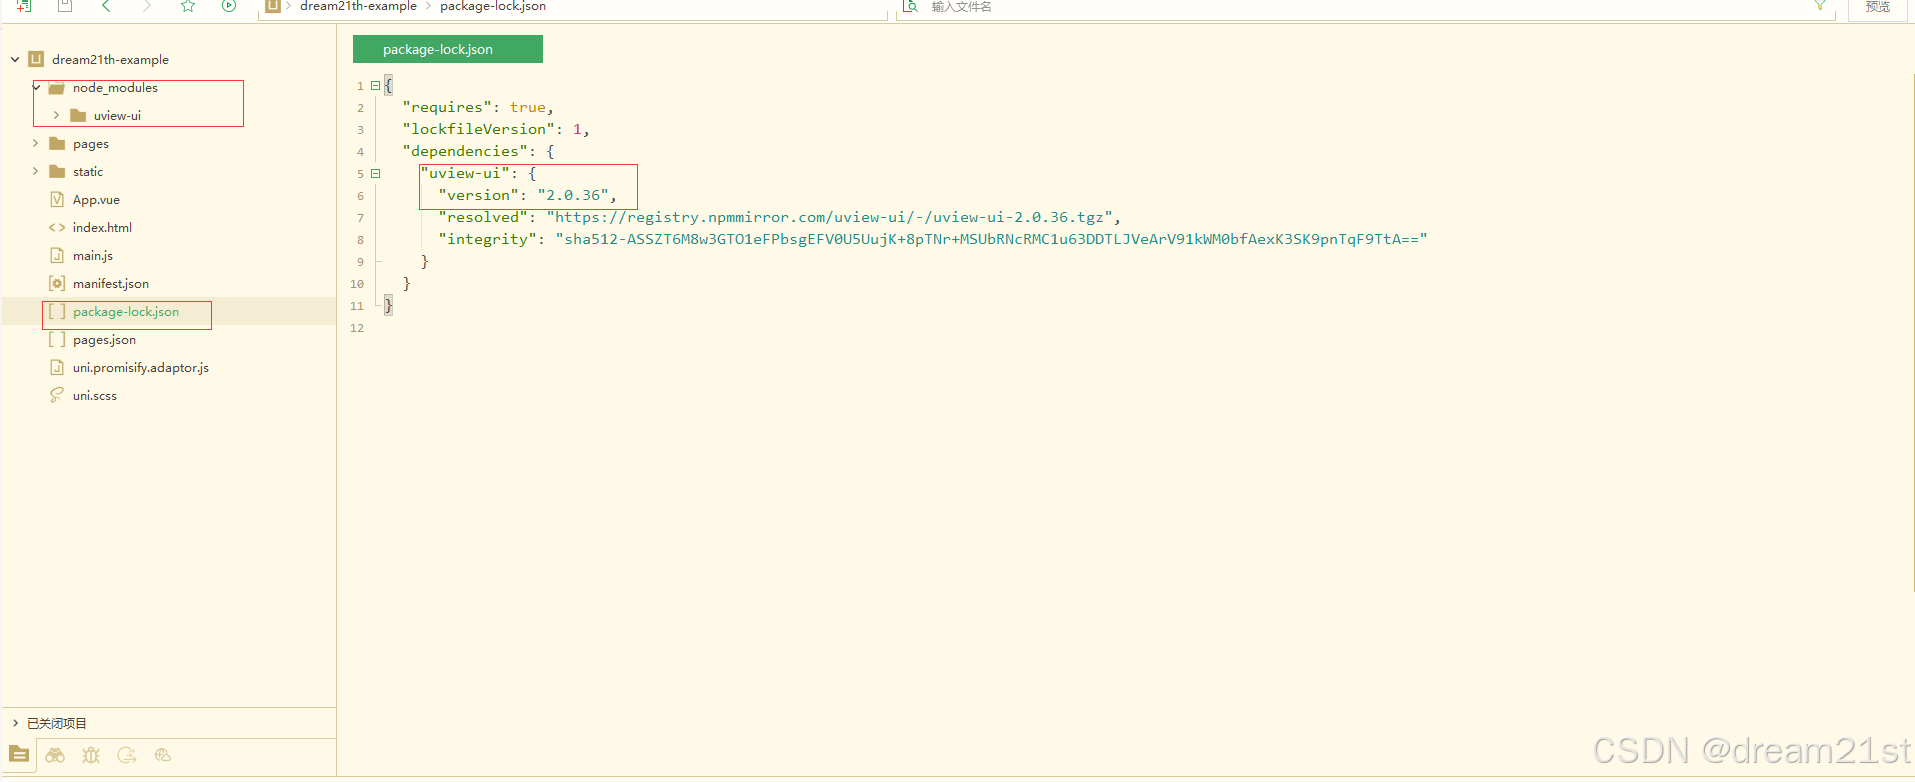Click the pages.json bracket file icon

pyautogui.click(x=57, y=339)
